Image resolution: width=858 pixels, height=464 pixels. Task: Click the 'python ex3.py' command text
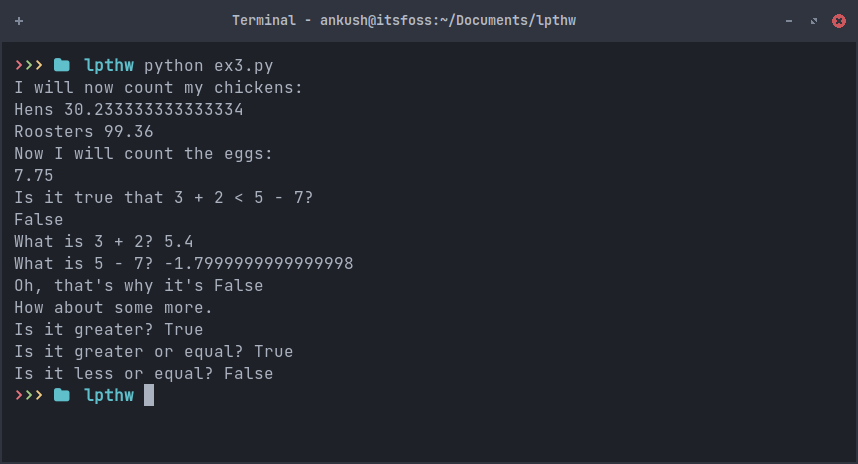pyautogui.click(x=208, y=66)
